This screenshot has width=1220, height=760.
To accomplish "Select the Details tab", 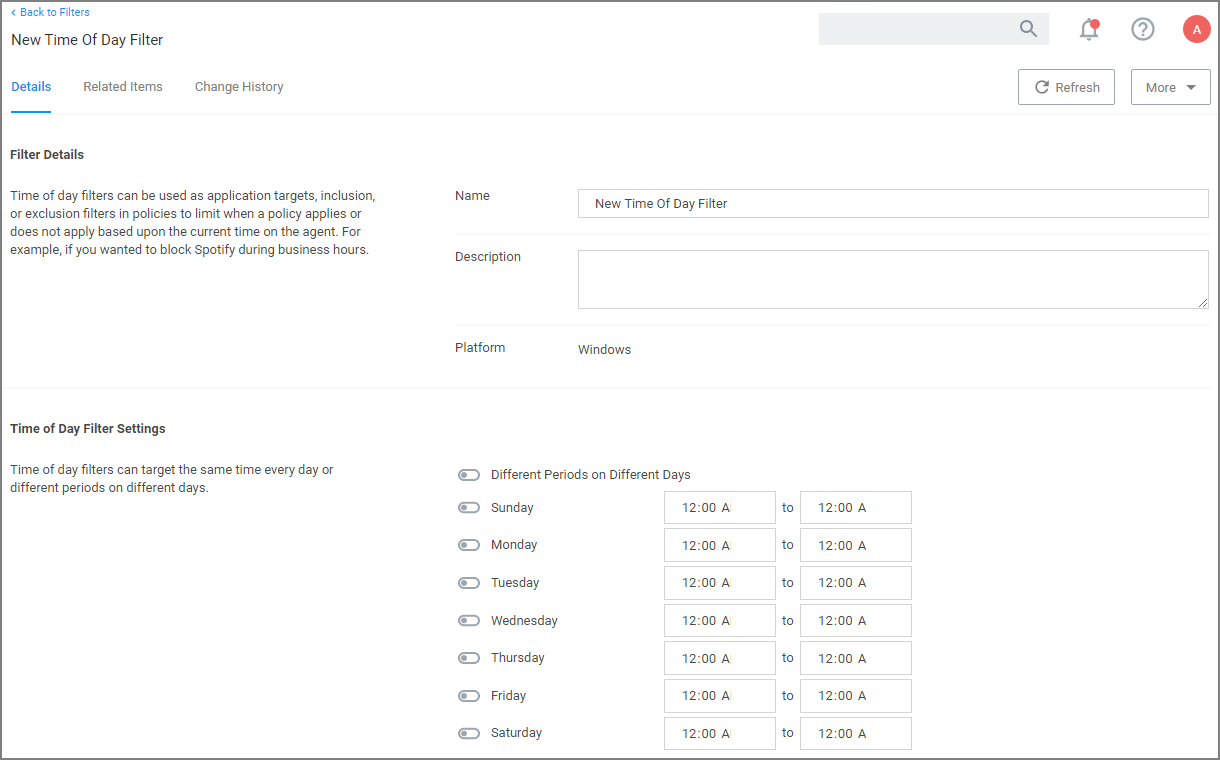I will [31, 87].
